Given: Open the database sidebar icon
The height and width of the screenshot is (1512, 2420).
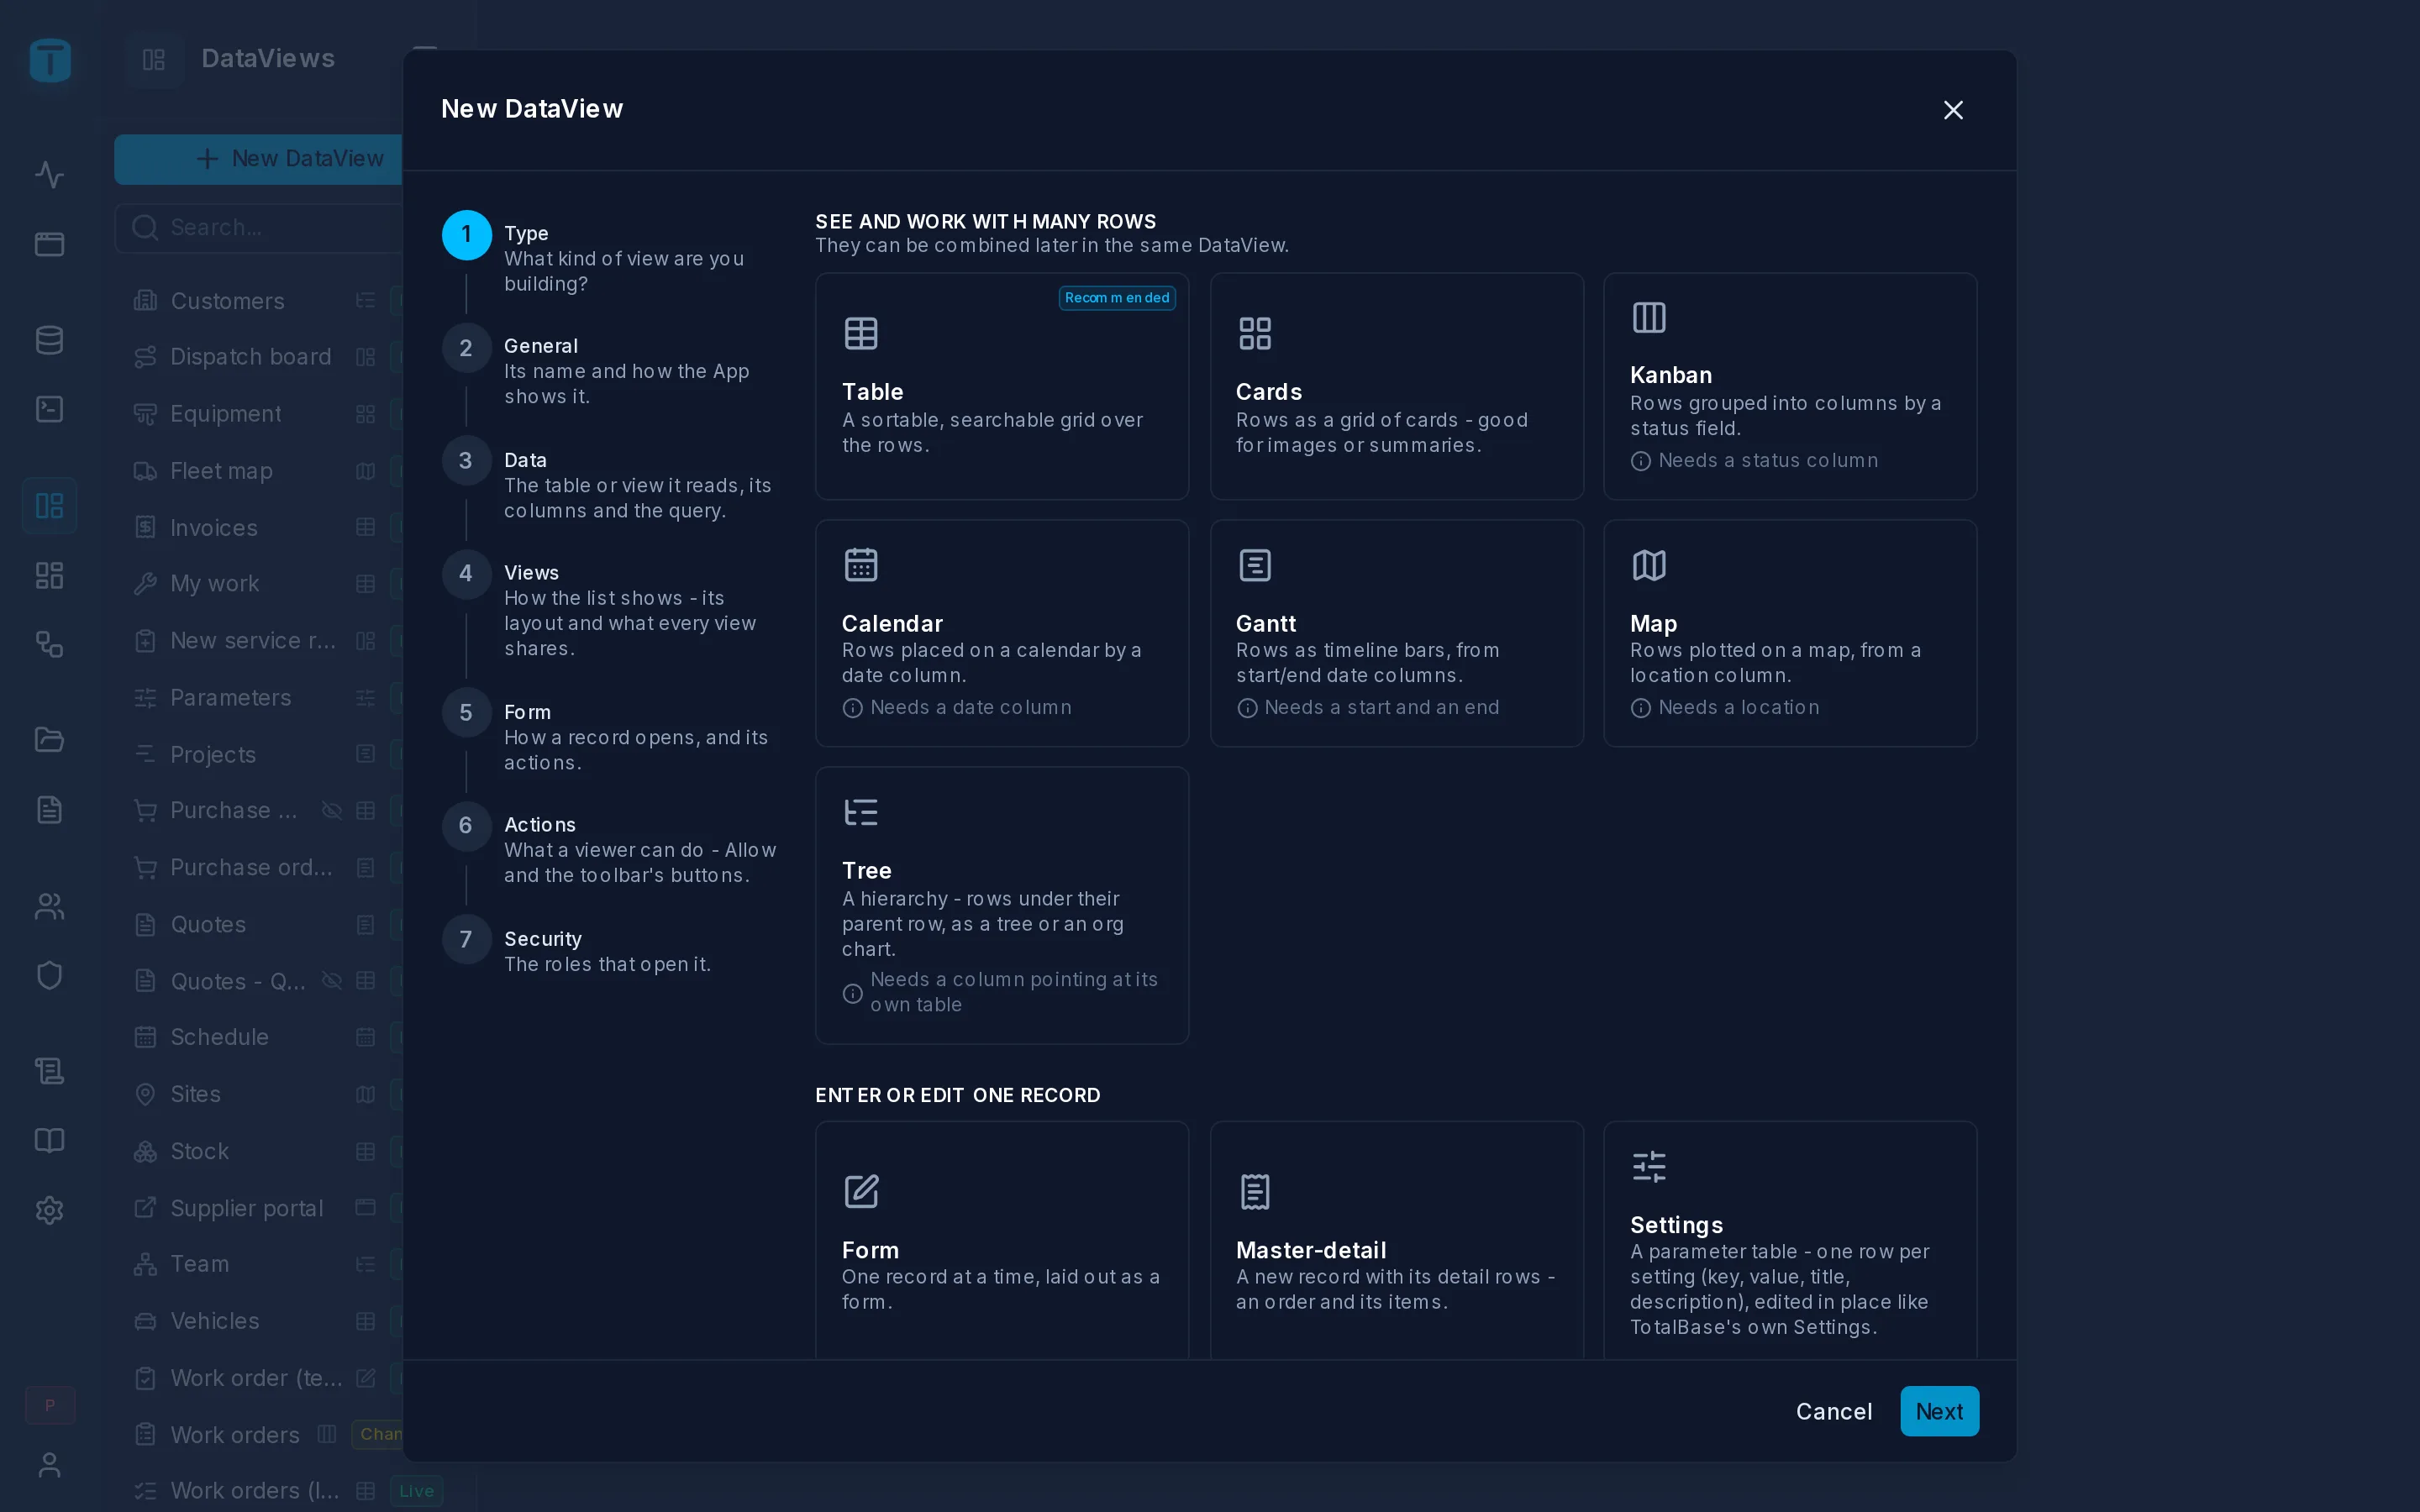Looking at the screenshot, I should tap(50, 340).
